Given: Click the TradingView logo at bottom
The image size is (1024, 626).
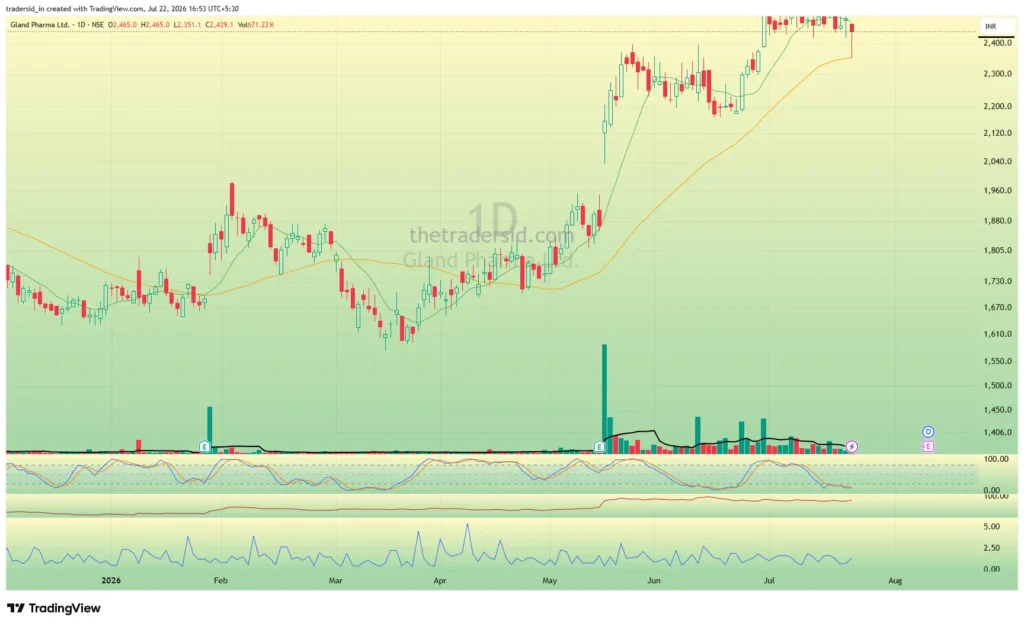Looking at the screenshot, I should [54, 608].
